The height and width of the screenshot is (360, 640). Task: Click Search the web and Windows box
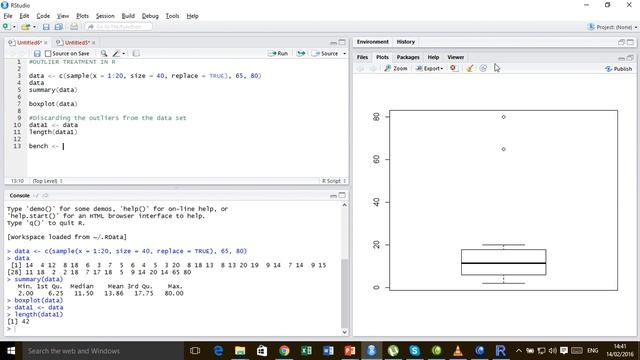(102, 351)
